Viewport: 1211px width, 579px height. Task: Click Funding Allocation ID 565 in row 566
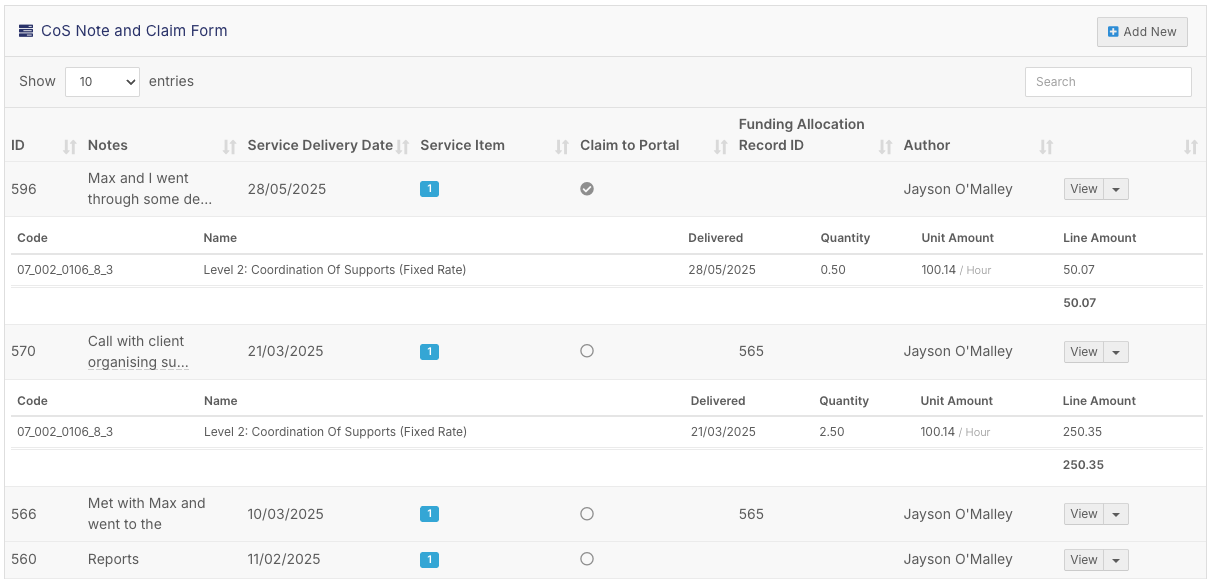pyautogui.click(x=751, y=514)
